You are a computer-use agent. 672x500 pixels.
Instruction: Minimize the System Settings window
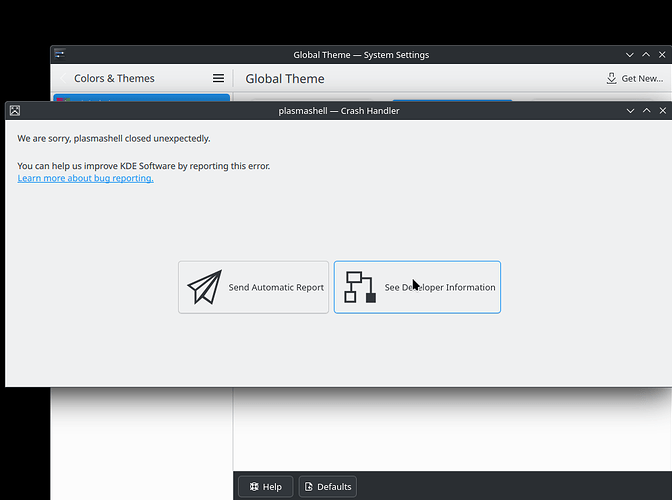(630, 54)
